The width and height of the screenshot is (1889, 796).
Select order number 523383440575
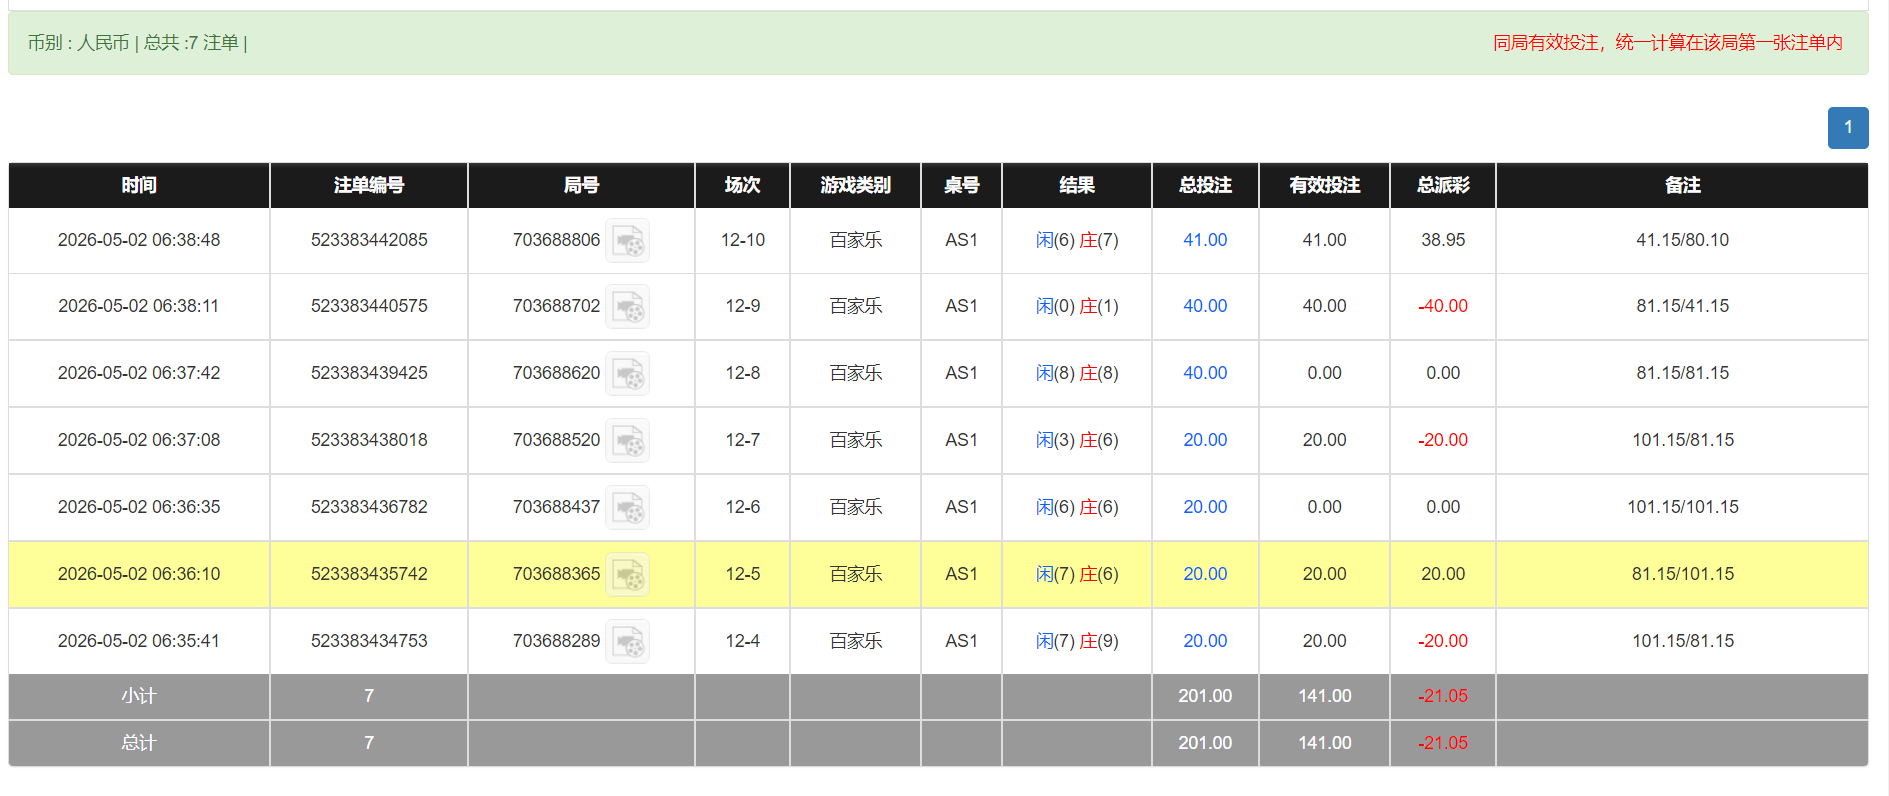(369, 306)
